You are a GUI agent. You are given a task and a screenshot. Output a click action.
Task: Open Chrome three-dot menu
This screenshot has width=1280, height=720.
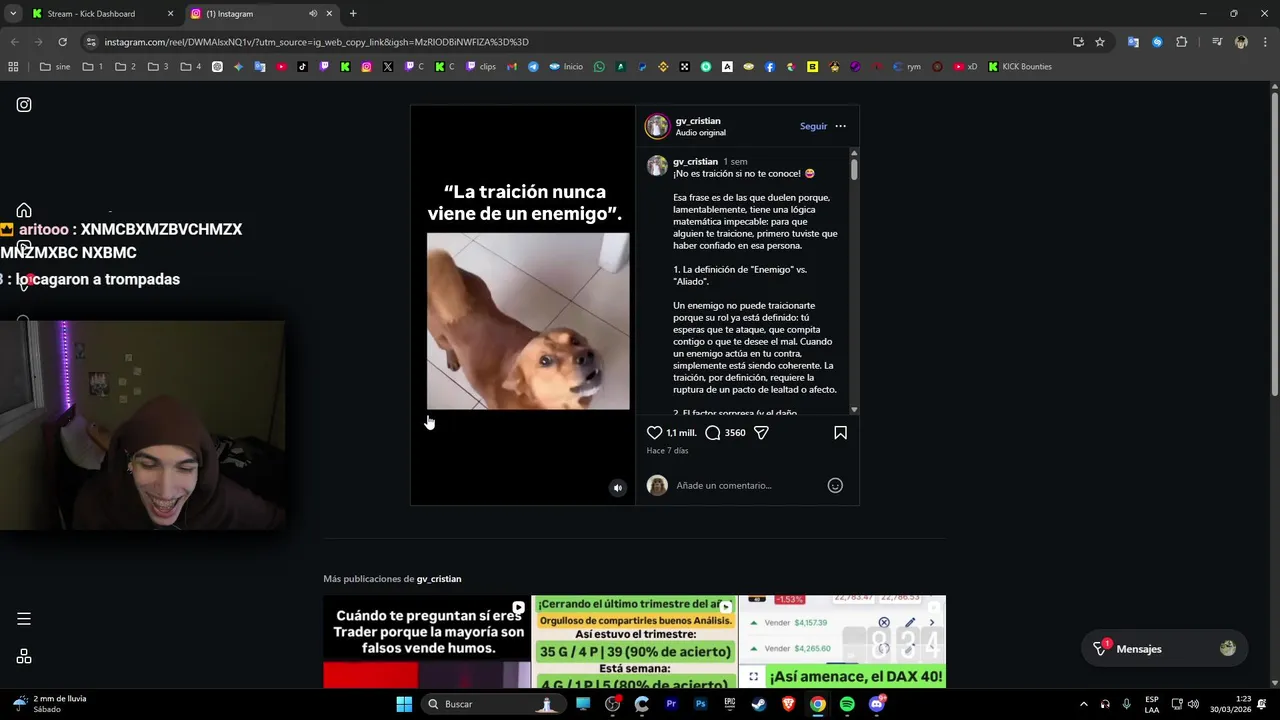[x=1265, y=42]
